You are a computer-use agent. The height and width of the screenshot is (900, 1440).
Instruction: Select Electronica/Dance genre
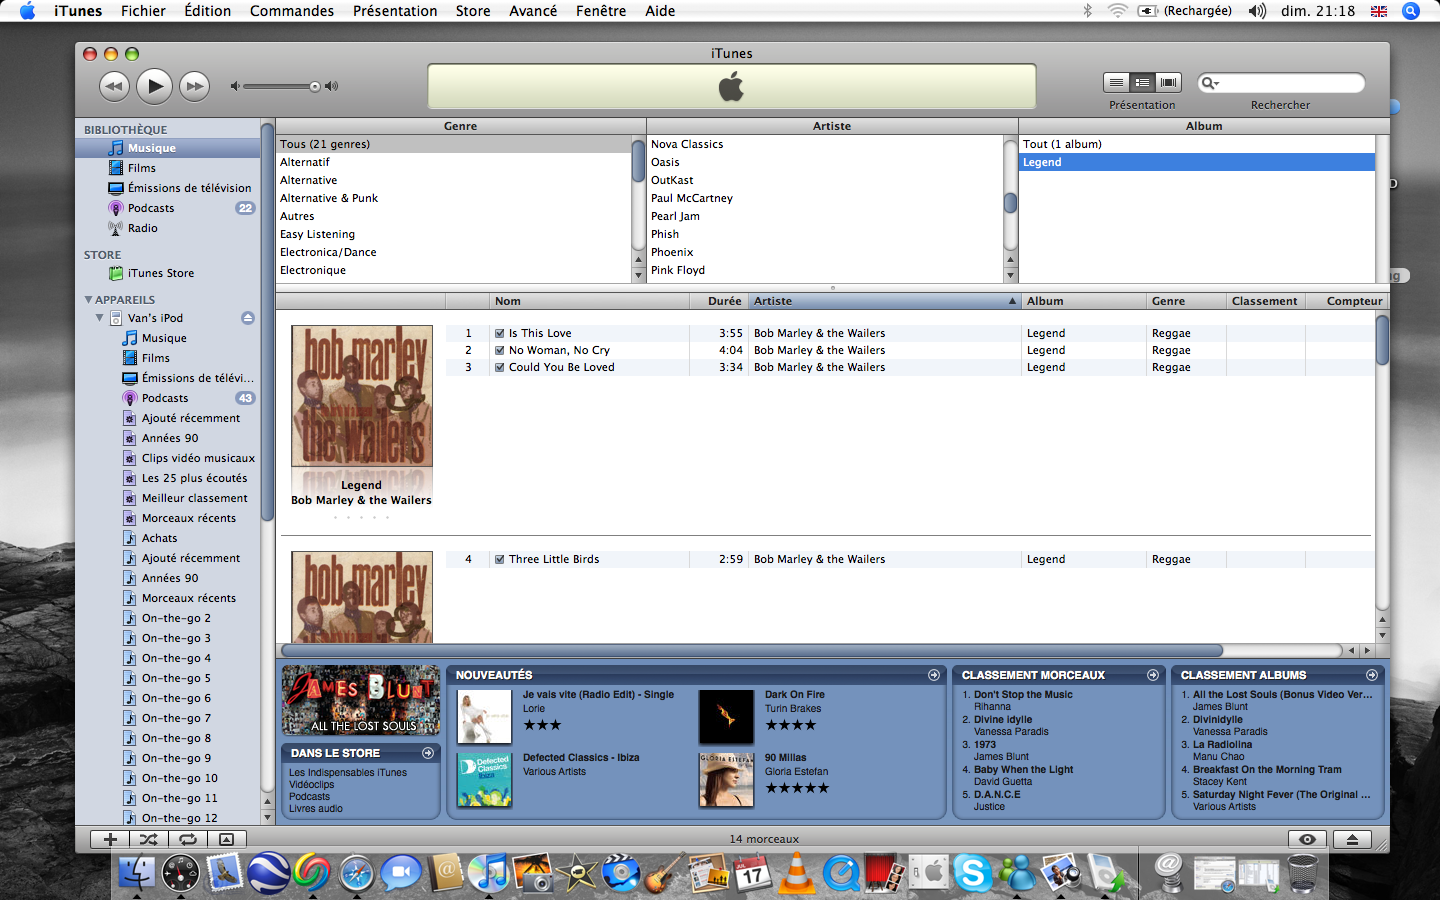tap(328, 252)
